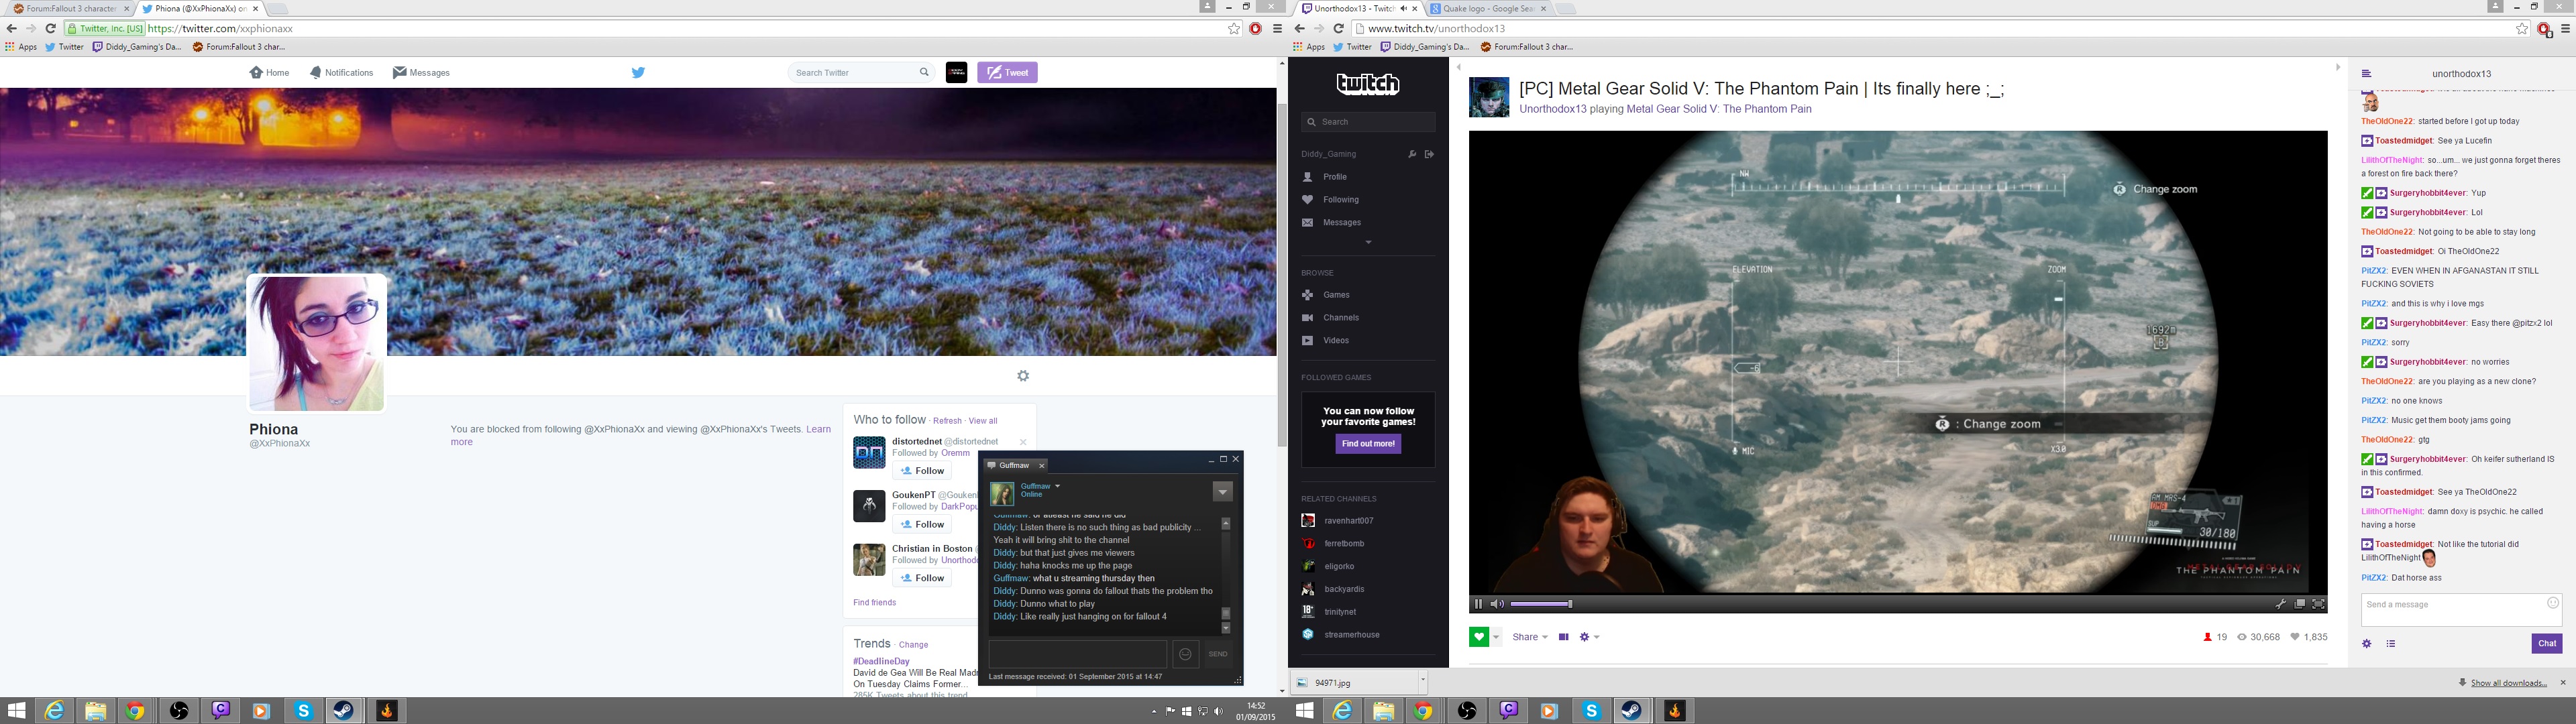Pause the Twitch stream video
Viewport: 2576px width, 724px height.
pyautogui.click(x=1478, y=604)
